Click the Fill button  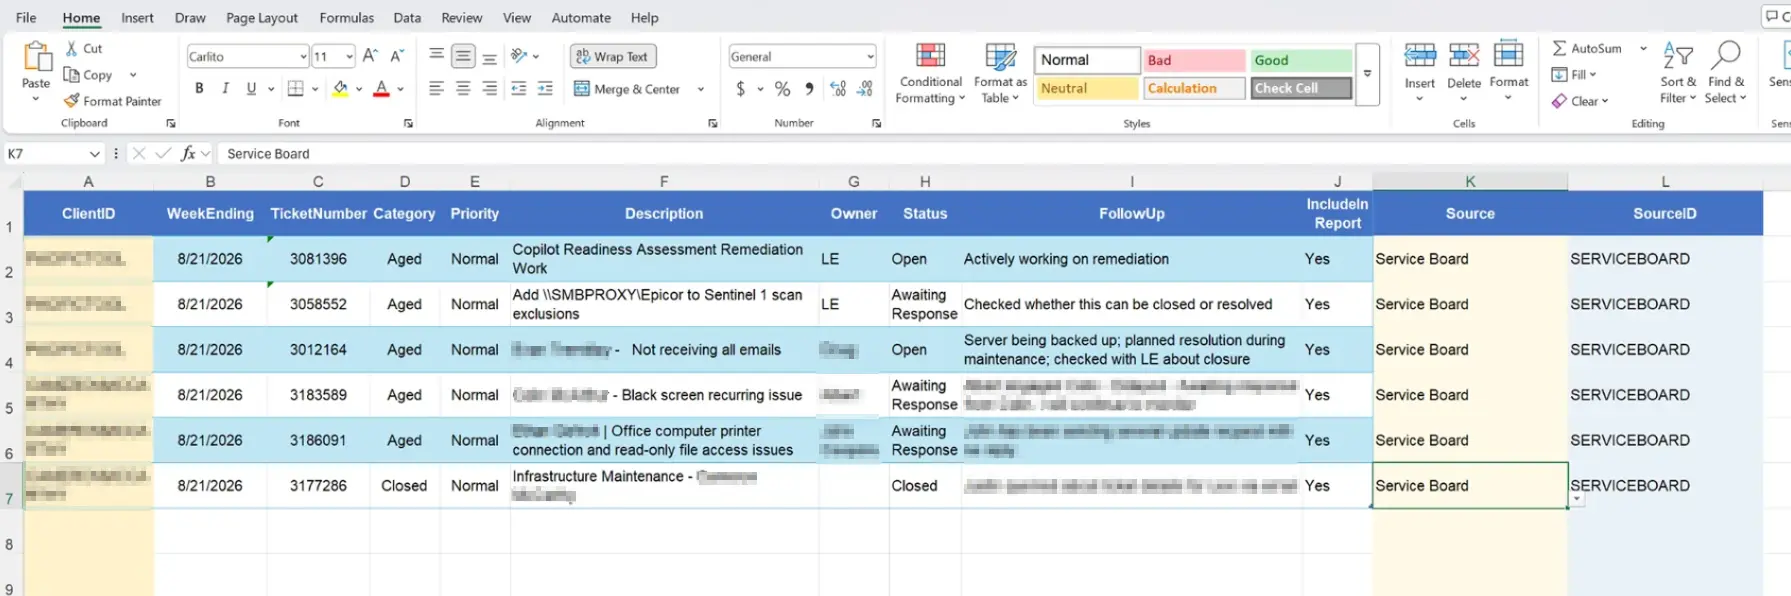pos(1573,75)
